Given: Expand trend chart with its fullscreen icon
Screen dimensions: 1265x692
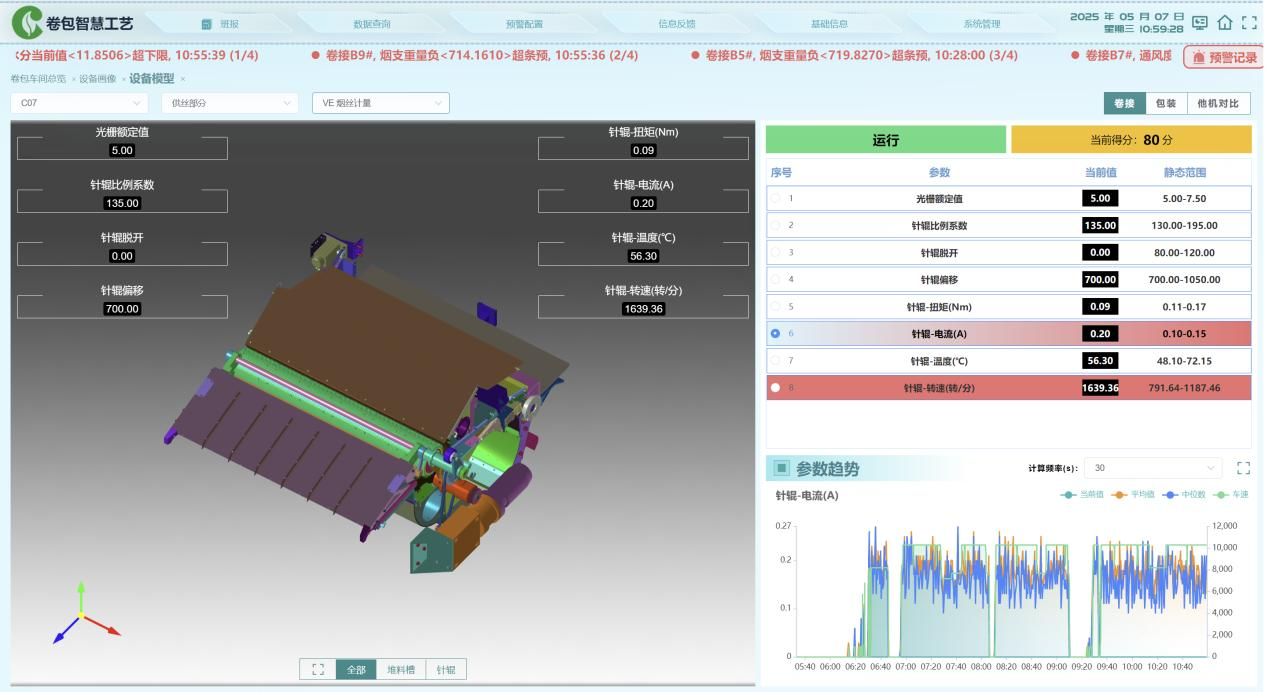Looking at the screenshot, I should [1243, 468].
